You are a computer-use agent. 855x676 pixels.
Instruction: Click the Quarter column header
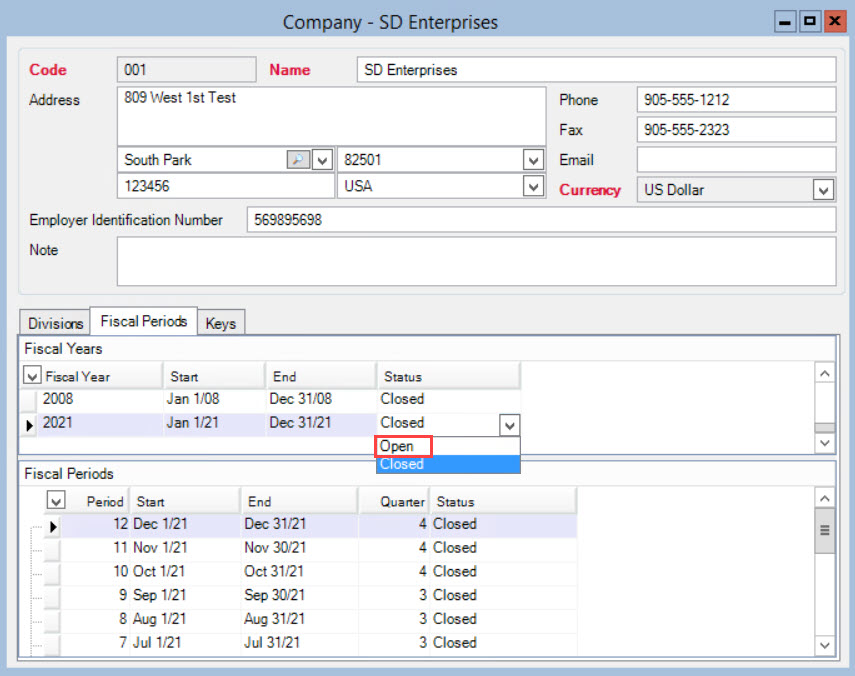coord(394,501)
